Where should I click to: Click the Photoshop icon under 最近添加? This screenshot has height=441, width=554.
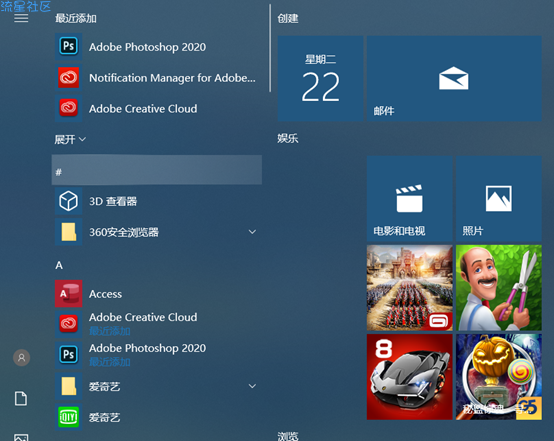tap(69, 47)
